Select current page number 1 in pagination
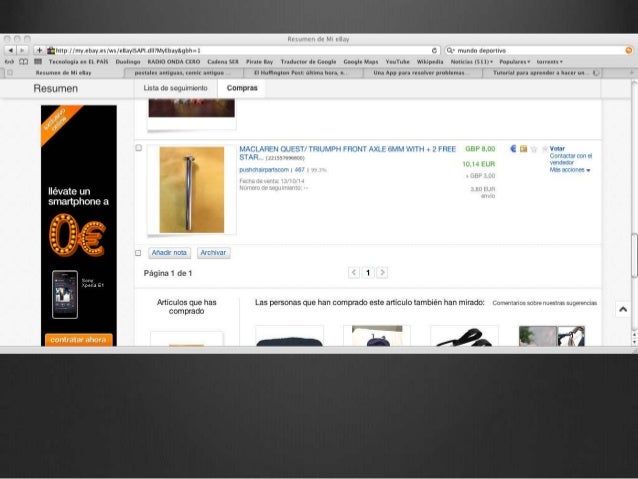638x479 pixels. click(x=368, y=272)
